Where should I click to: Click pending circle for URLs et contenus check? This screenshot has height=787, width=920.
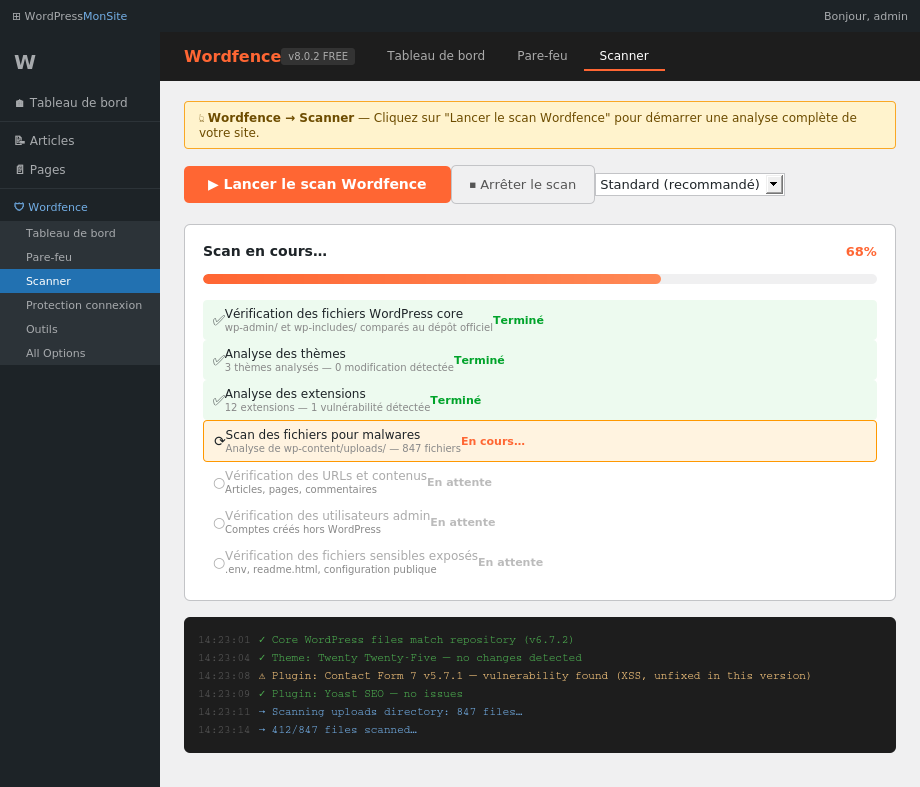pyautogui.click(x=219, y=483)
